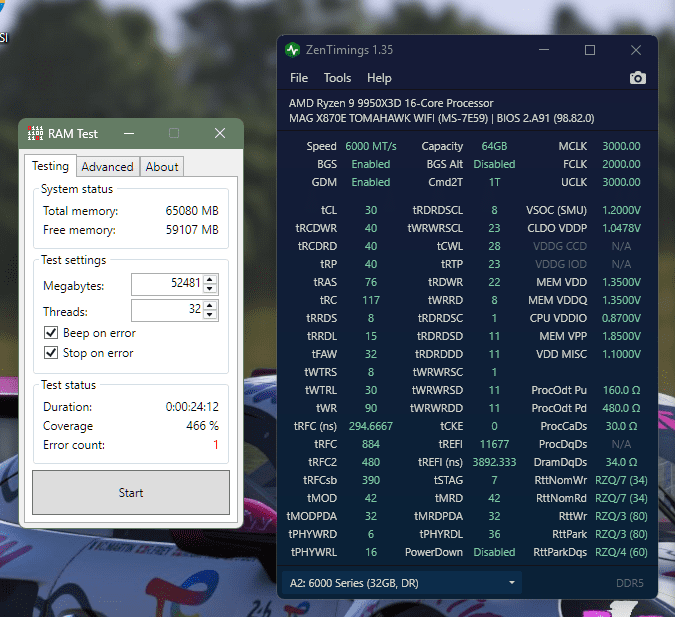Viewport: 675px width, 617px height.
Task: Click the tWR value 90
Action: tap(371, 408)
